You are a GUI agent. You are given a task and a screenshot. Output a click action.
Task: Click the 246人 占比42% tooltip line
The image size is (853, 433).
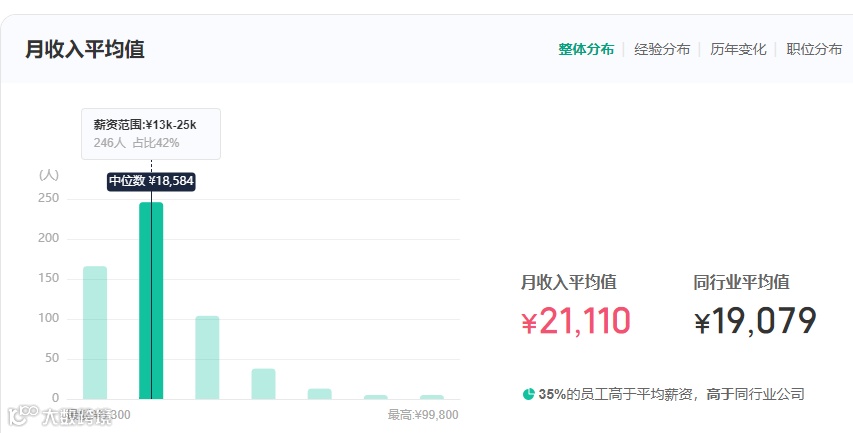[x=137, y=143]
